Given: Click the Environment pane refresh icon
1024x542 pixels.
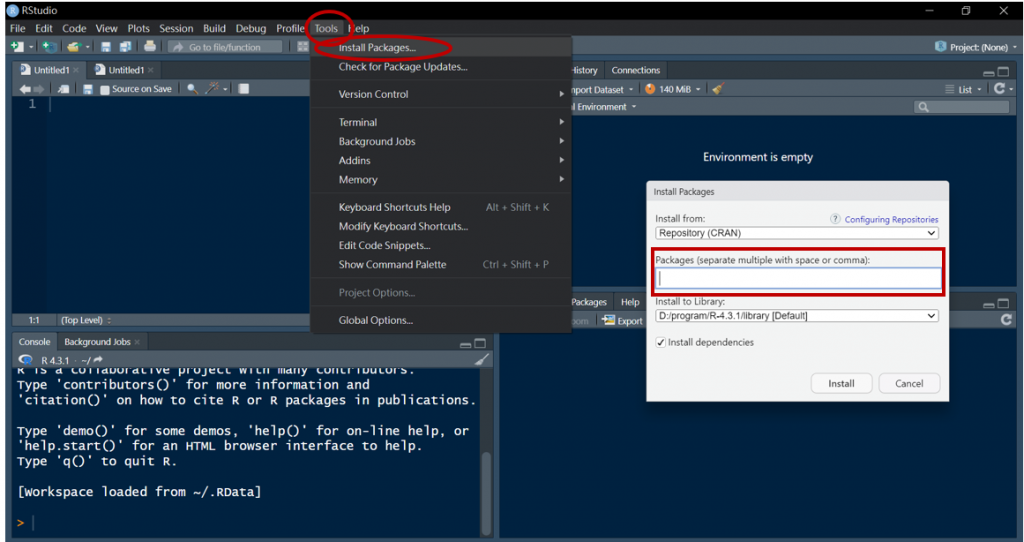Looking at the screenshot, I should point(999,89).
